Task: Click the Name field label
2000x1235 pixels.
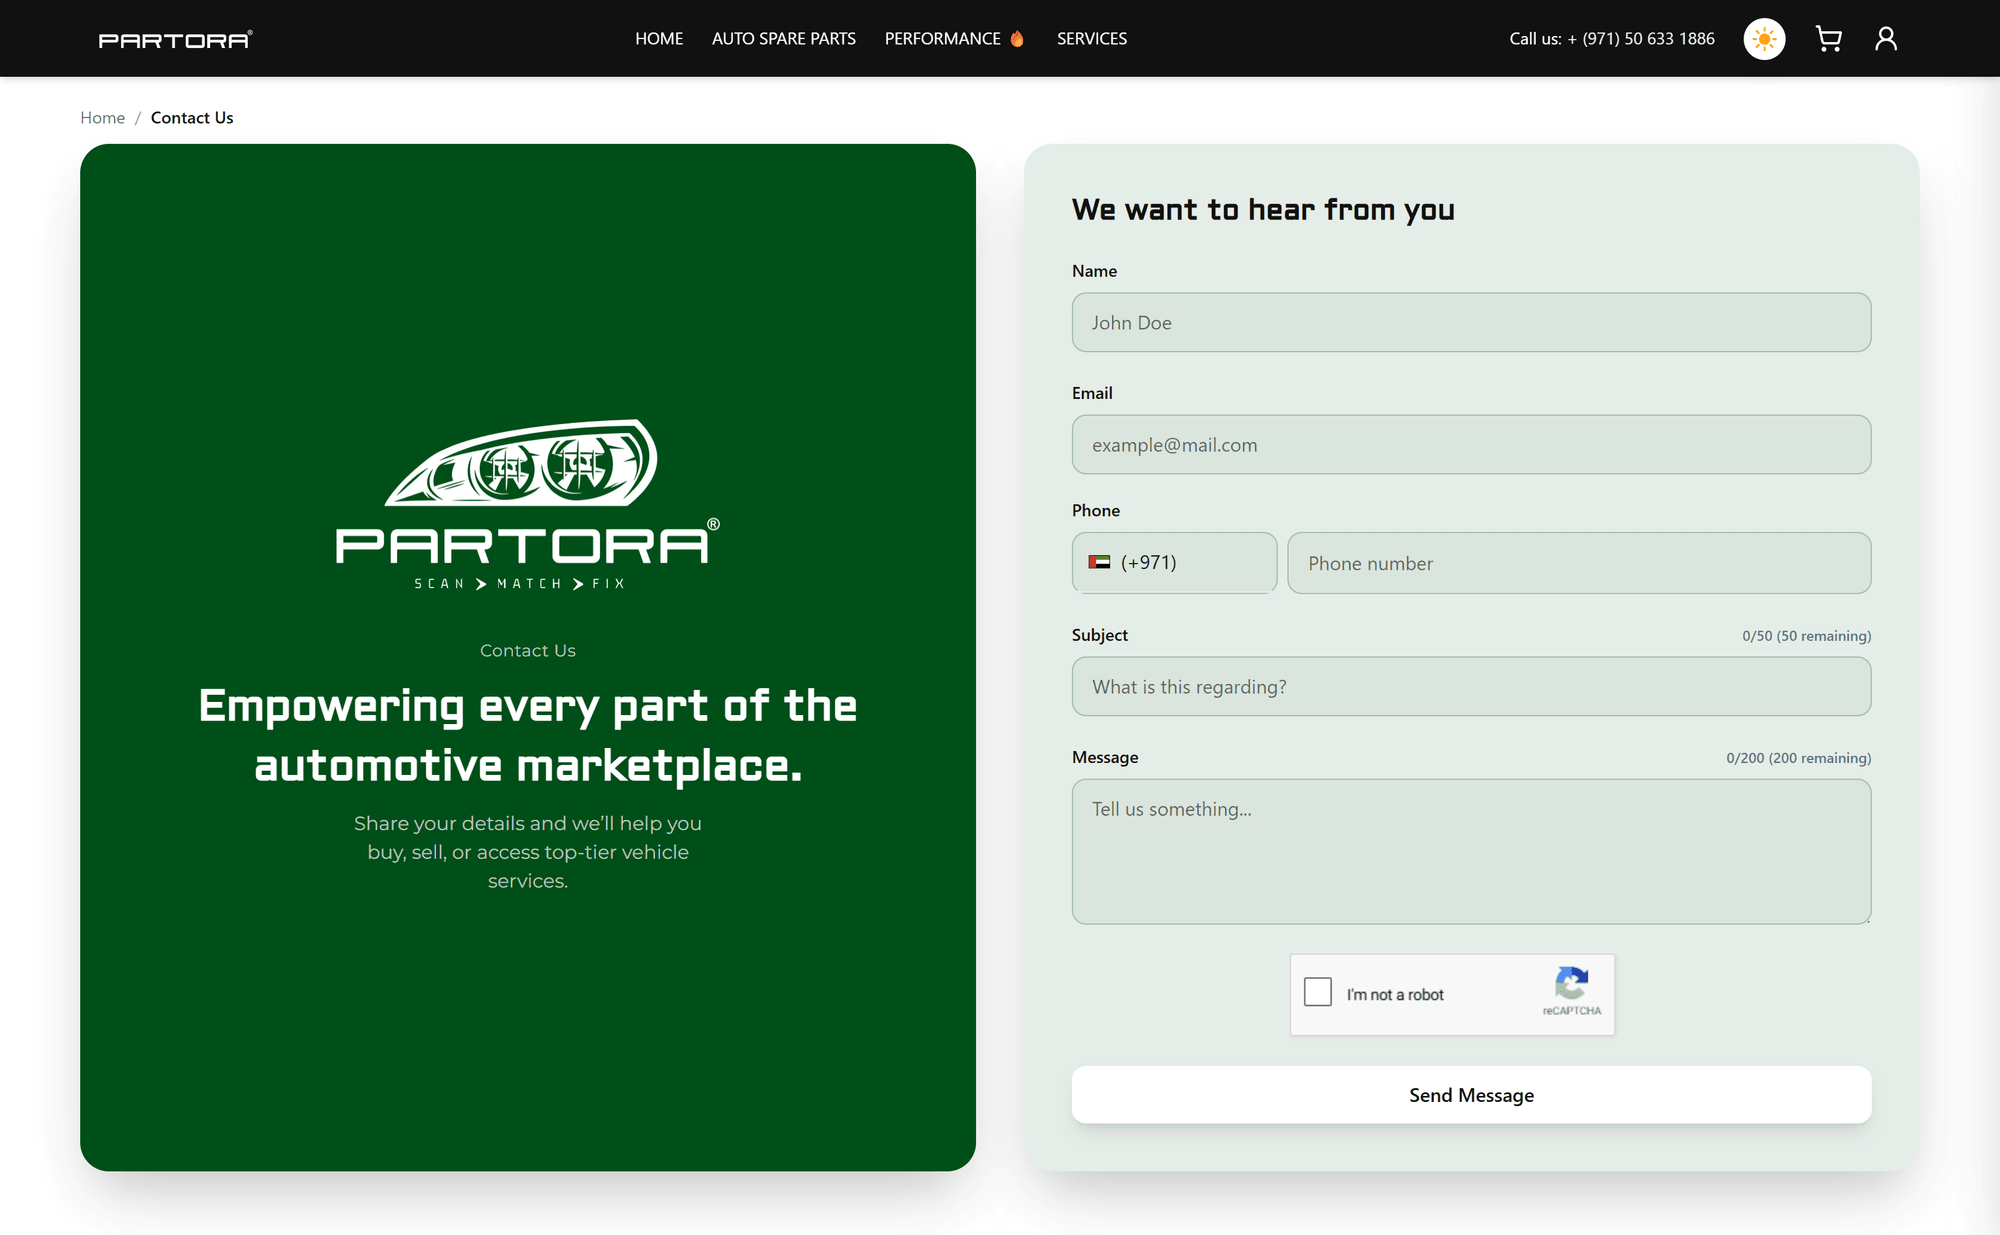Action: 1094,271
